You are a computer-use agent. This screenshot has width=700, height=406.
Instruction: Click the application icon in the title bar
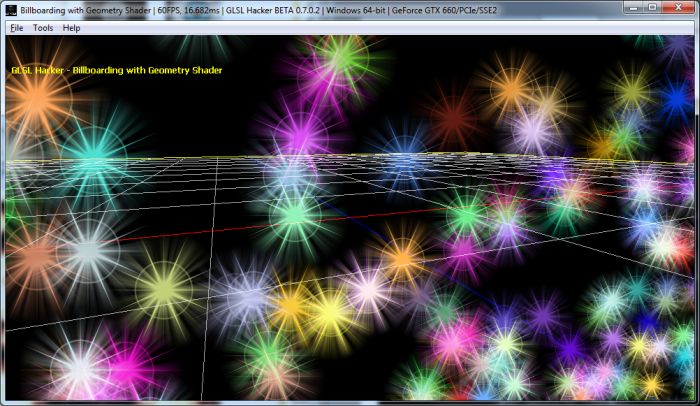tap(11, 9)
